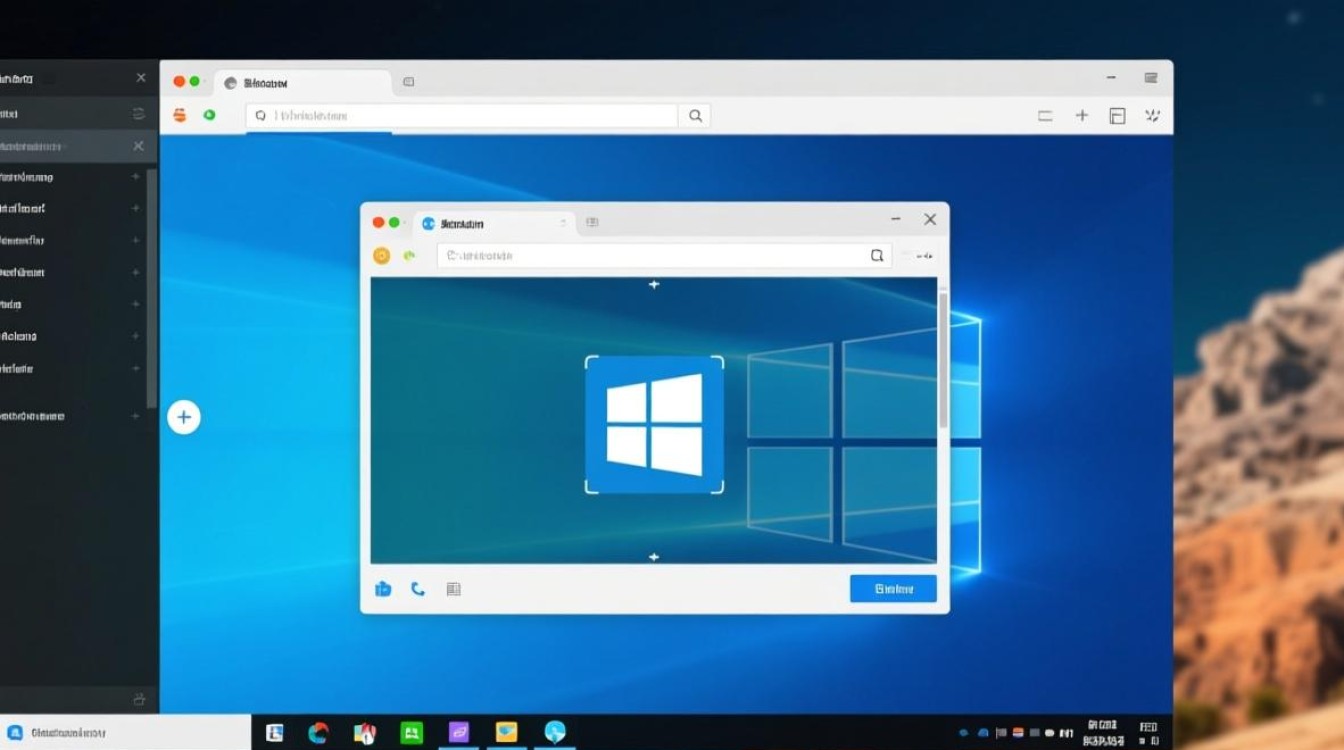This screenshot has width=1344, height=750.
Task: Click the orange circle icon in inner toolbar
Action: click(381, 256)
